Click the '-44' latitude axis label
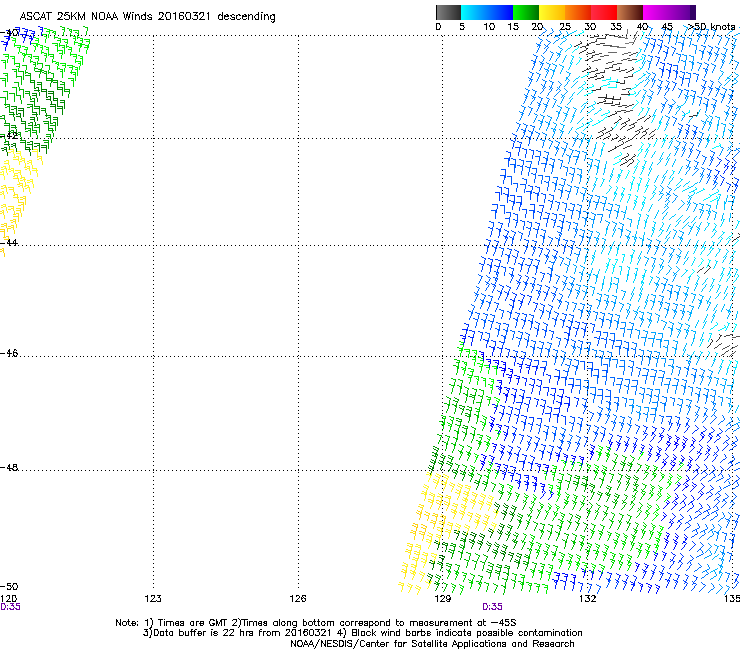Screen dimensions: 740x650 coord(9,243)
